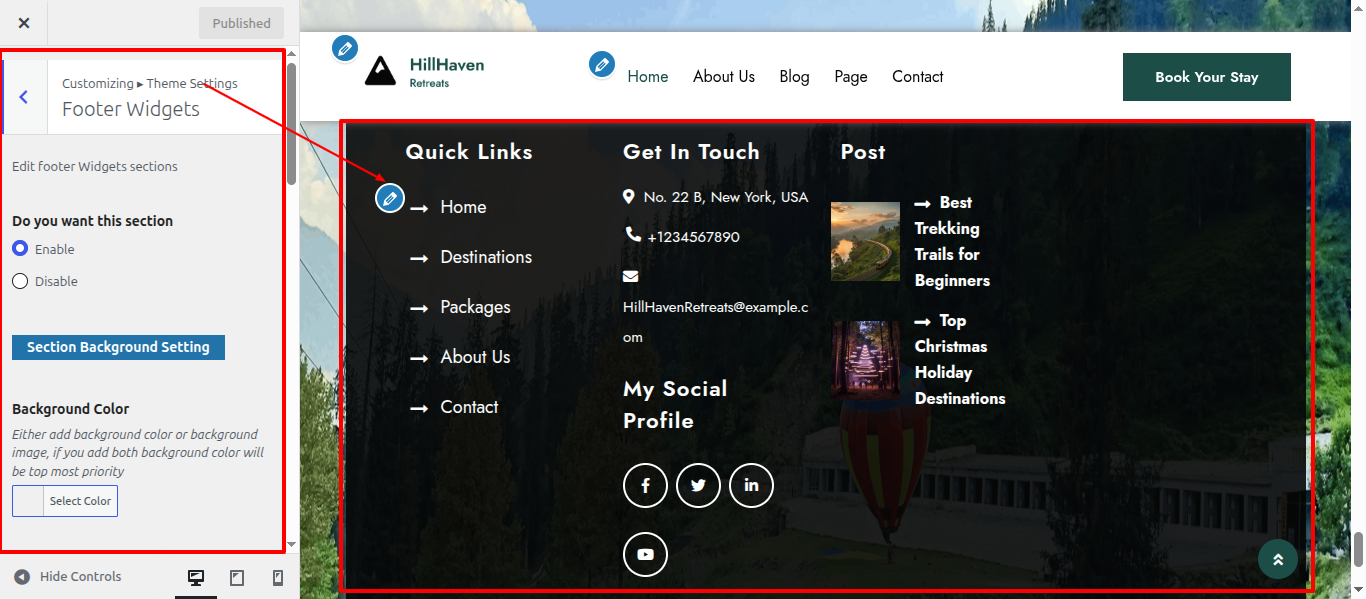Click the About Us link in Quick Links
The image size is (1366, 599).
pos(475,357)
